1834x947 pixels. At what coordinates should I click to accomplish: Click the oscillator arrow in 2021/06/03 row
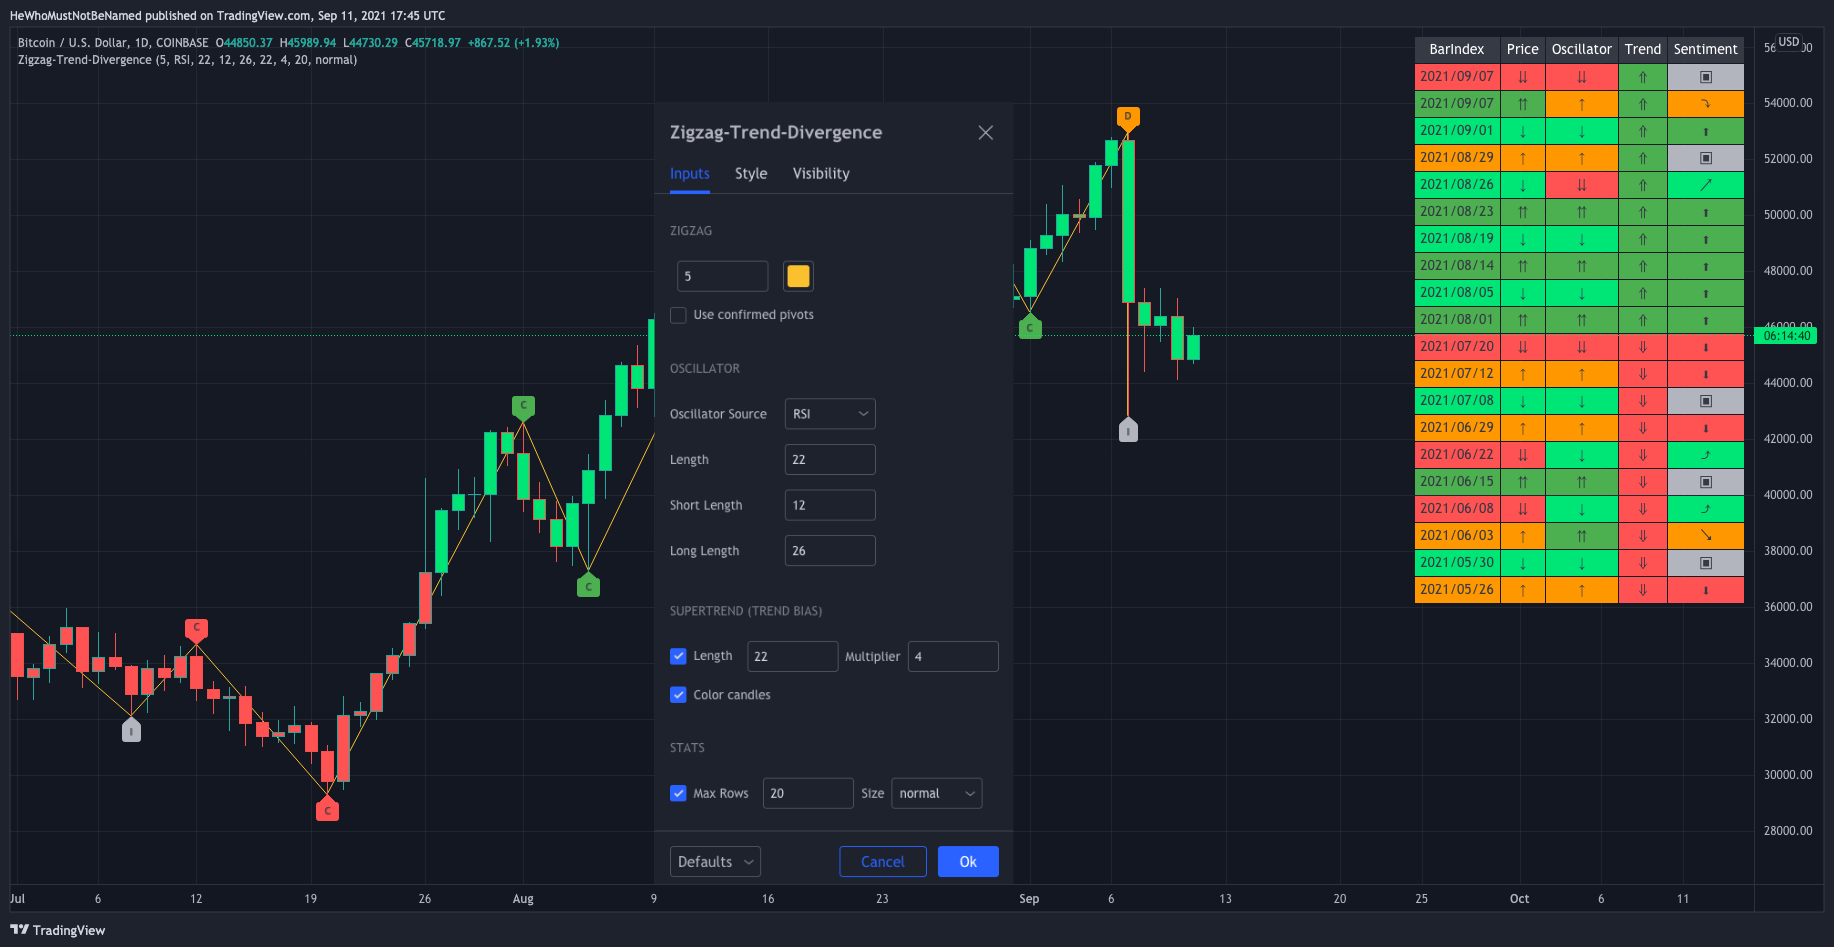tap(1581, 536)
